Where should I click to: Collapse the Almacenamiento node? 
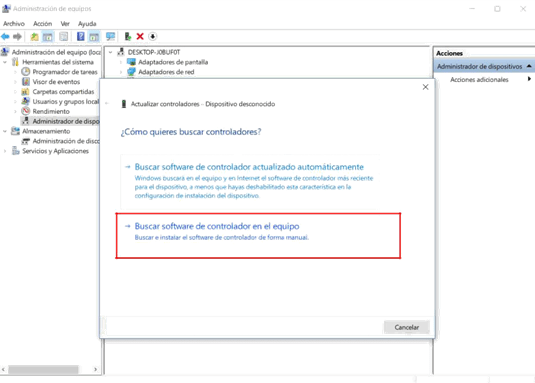tap(5, 131)
